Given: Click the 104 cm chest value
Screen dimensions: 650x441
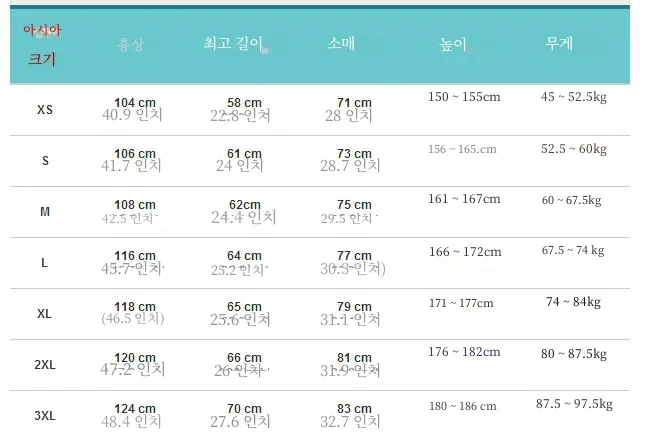Looking at the screenshot, I should [135, 102].
